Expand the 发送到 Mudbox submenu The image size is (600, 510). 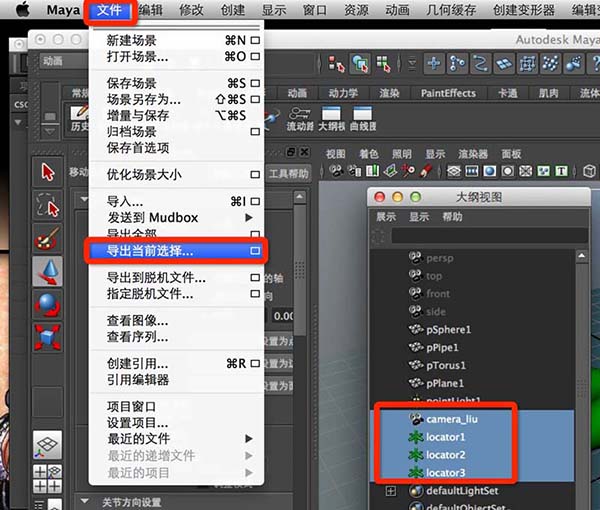(249, 217)
